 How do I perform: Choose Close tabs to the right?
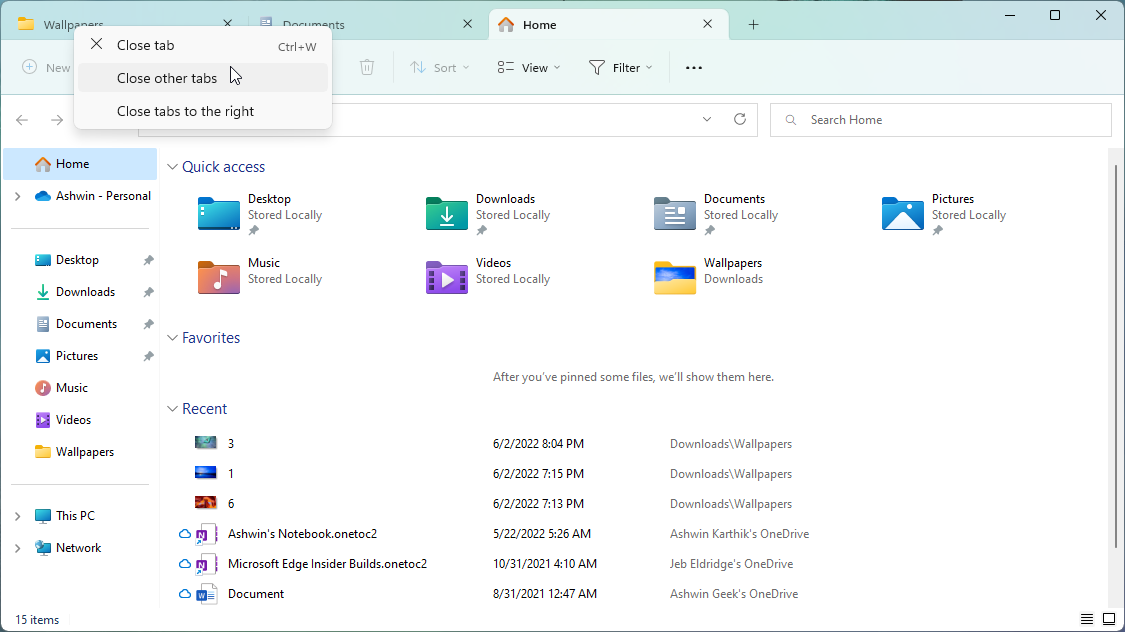coord(203,111)
